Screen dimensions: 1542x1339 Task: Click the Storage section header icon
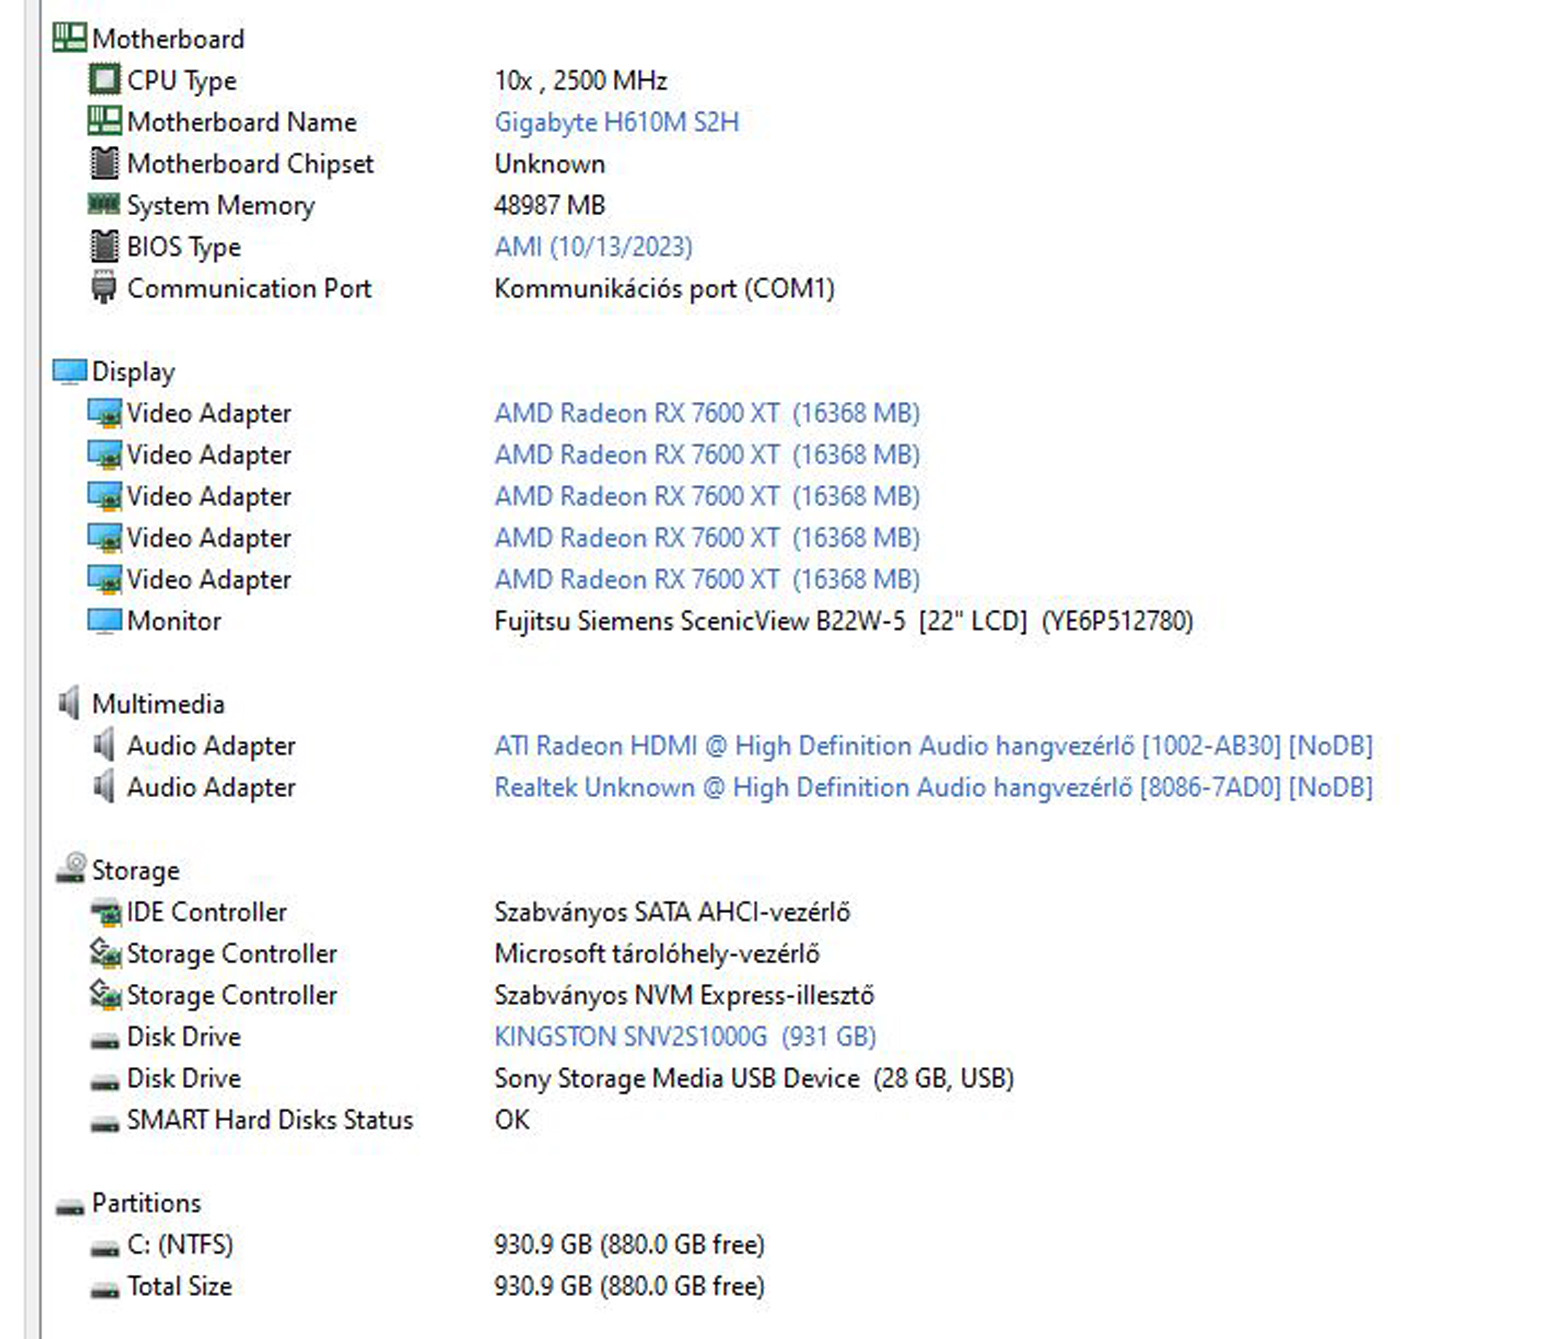coord(71,868)
